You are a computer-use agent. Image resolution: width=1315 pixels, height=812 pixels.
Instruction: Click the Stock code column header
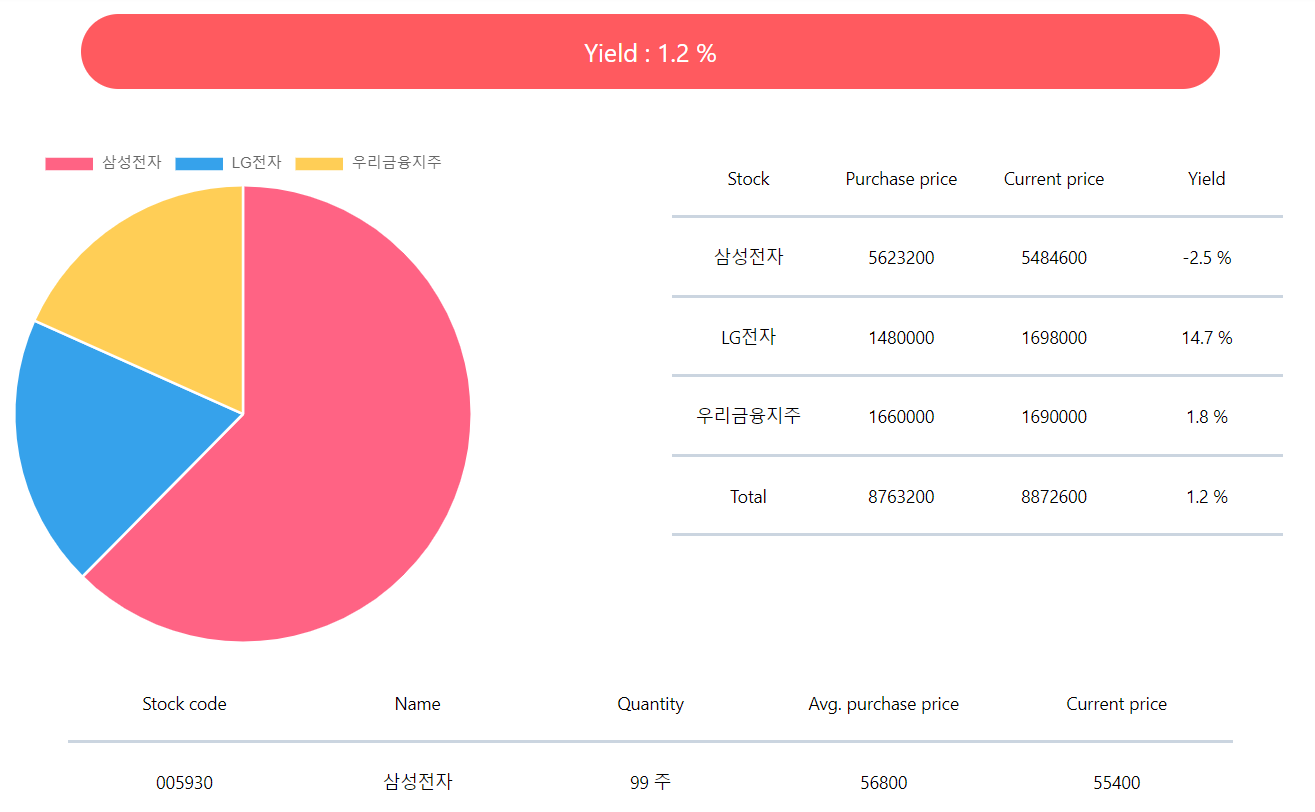point(184,704)
